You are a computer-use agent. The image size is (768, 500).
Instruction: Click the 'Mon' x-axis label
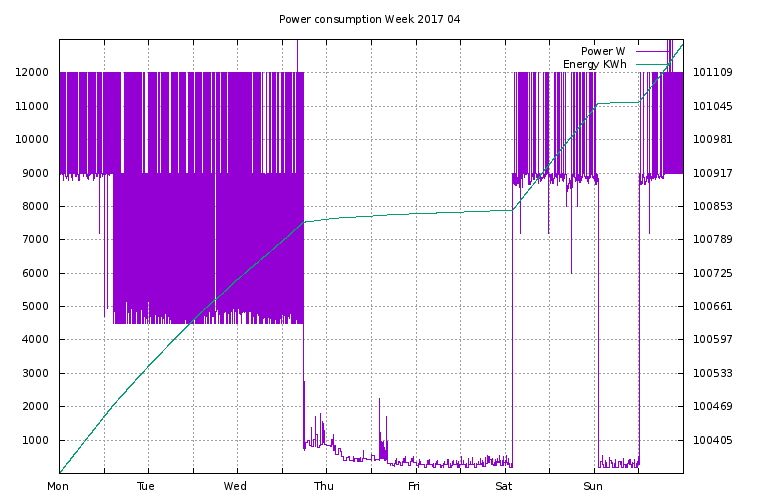(x=58, y=486)
